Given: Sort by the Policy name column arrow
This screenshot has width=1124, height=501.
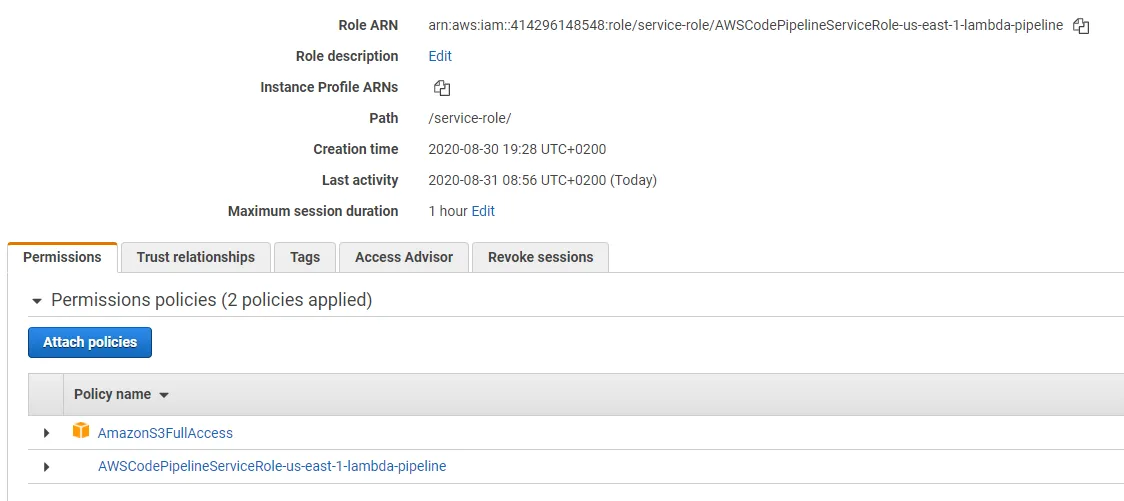Looking at the screenshot, I should pos(163,396).
